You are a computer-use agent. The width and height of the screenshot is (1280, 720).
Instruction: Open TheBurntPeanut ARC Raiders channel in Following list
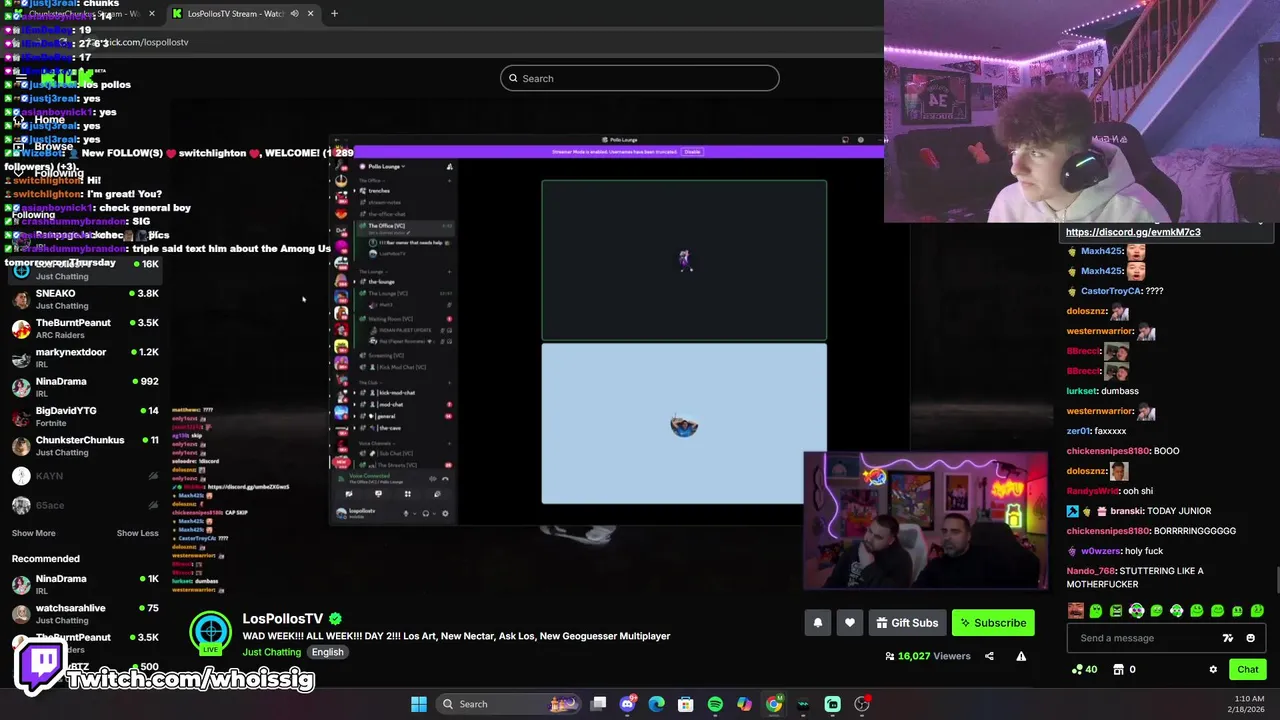click(x=85, y=328)
